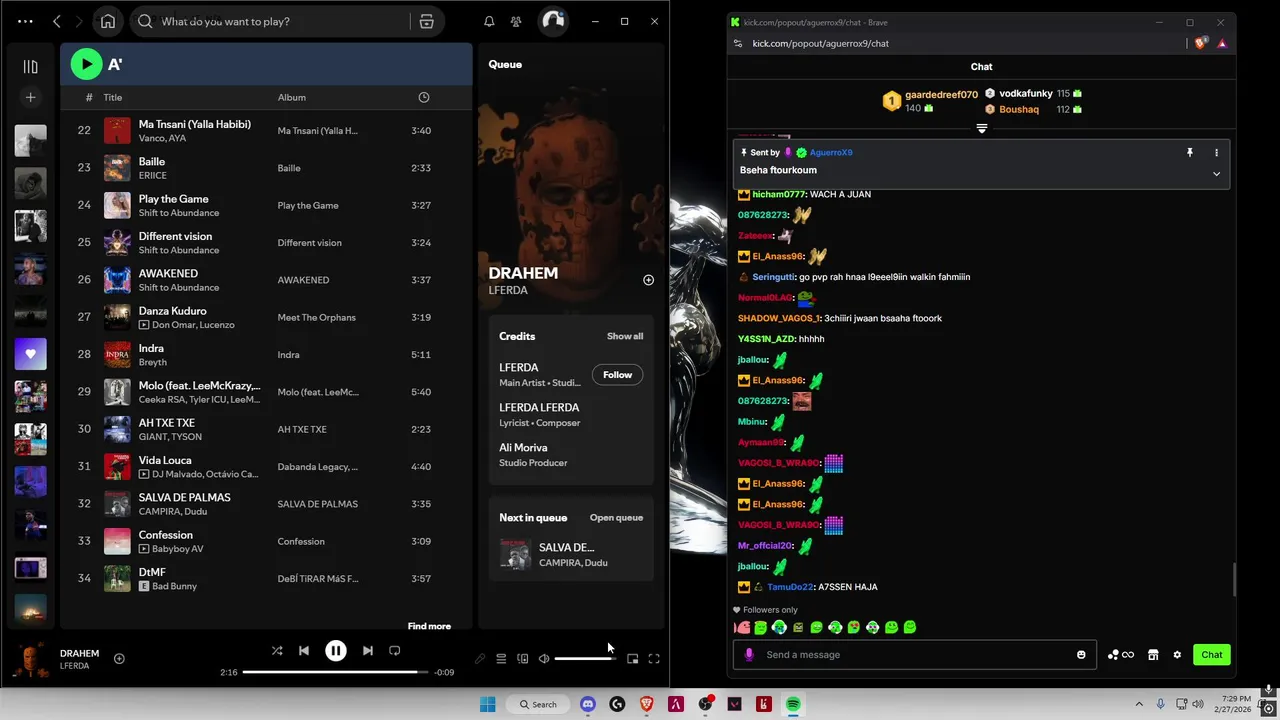Click the Windows taskbar Search box
This screenshot has width=1280, height=720.
click(538, 704)
